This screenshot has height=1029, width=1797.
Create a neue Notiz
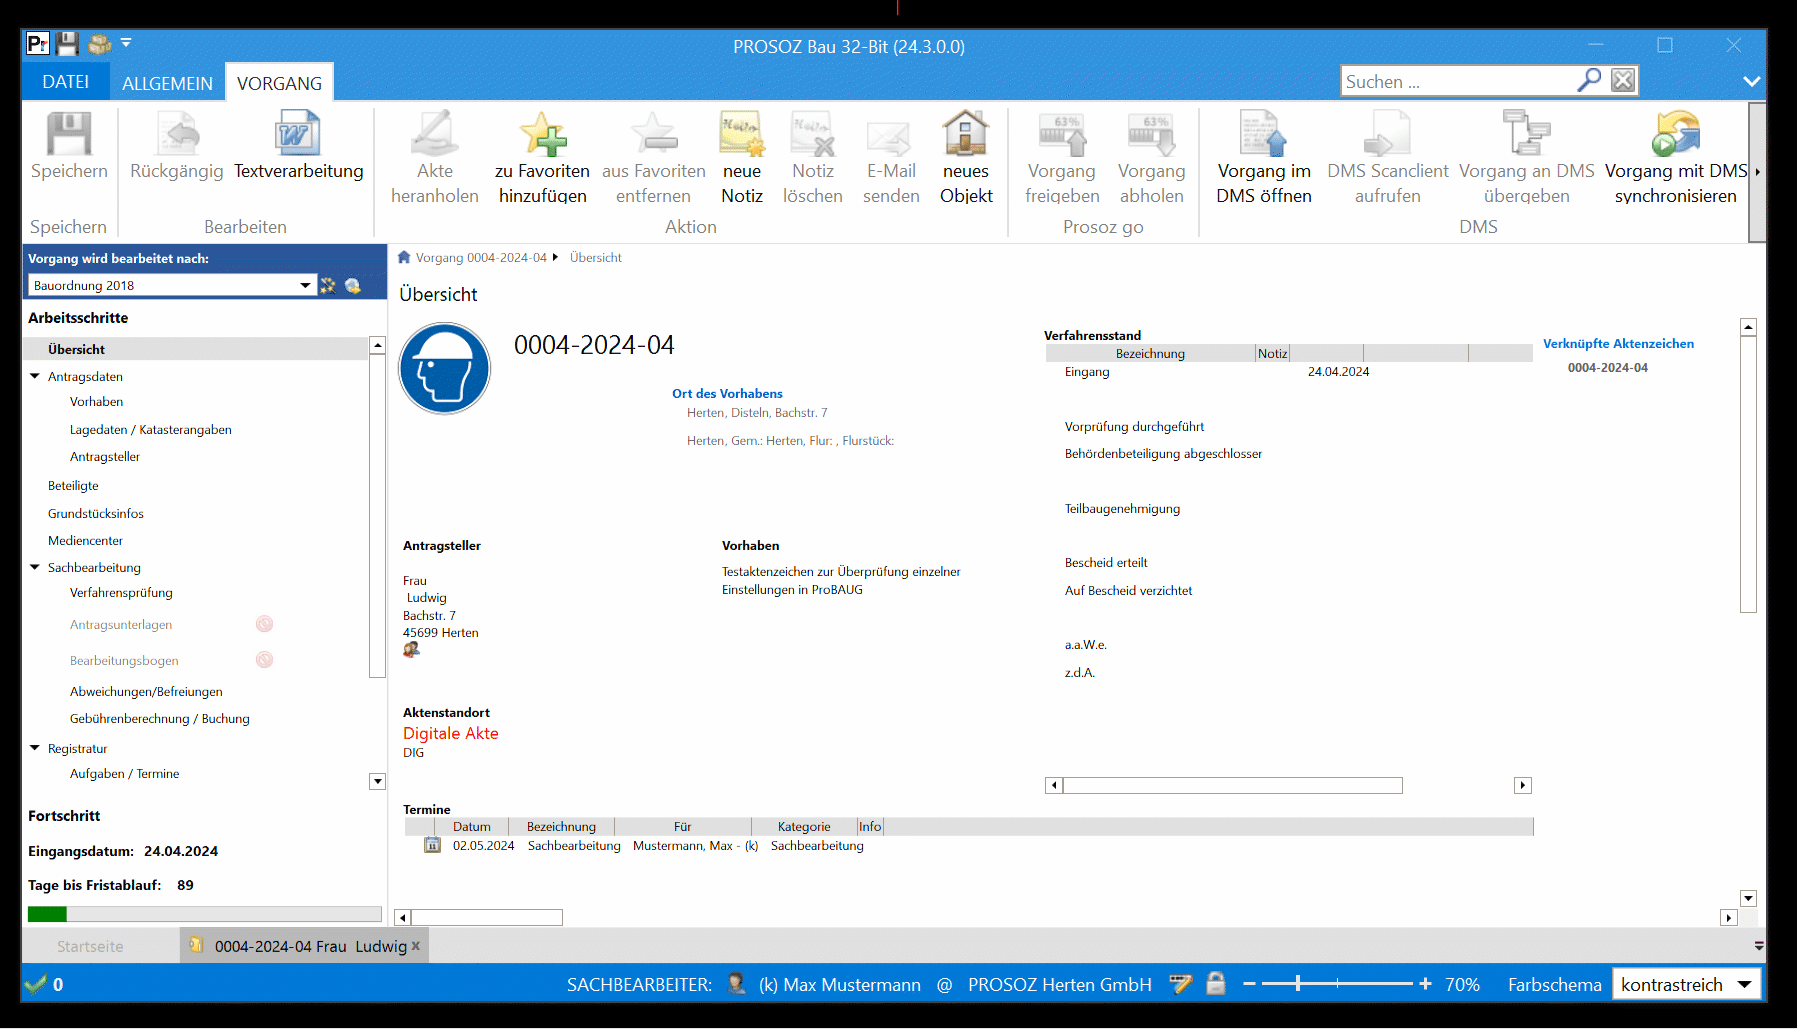pos(742,158)
